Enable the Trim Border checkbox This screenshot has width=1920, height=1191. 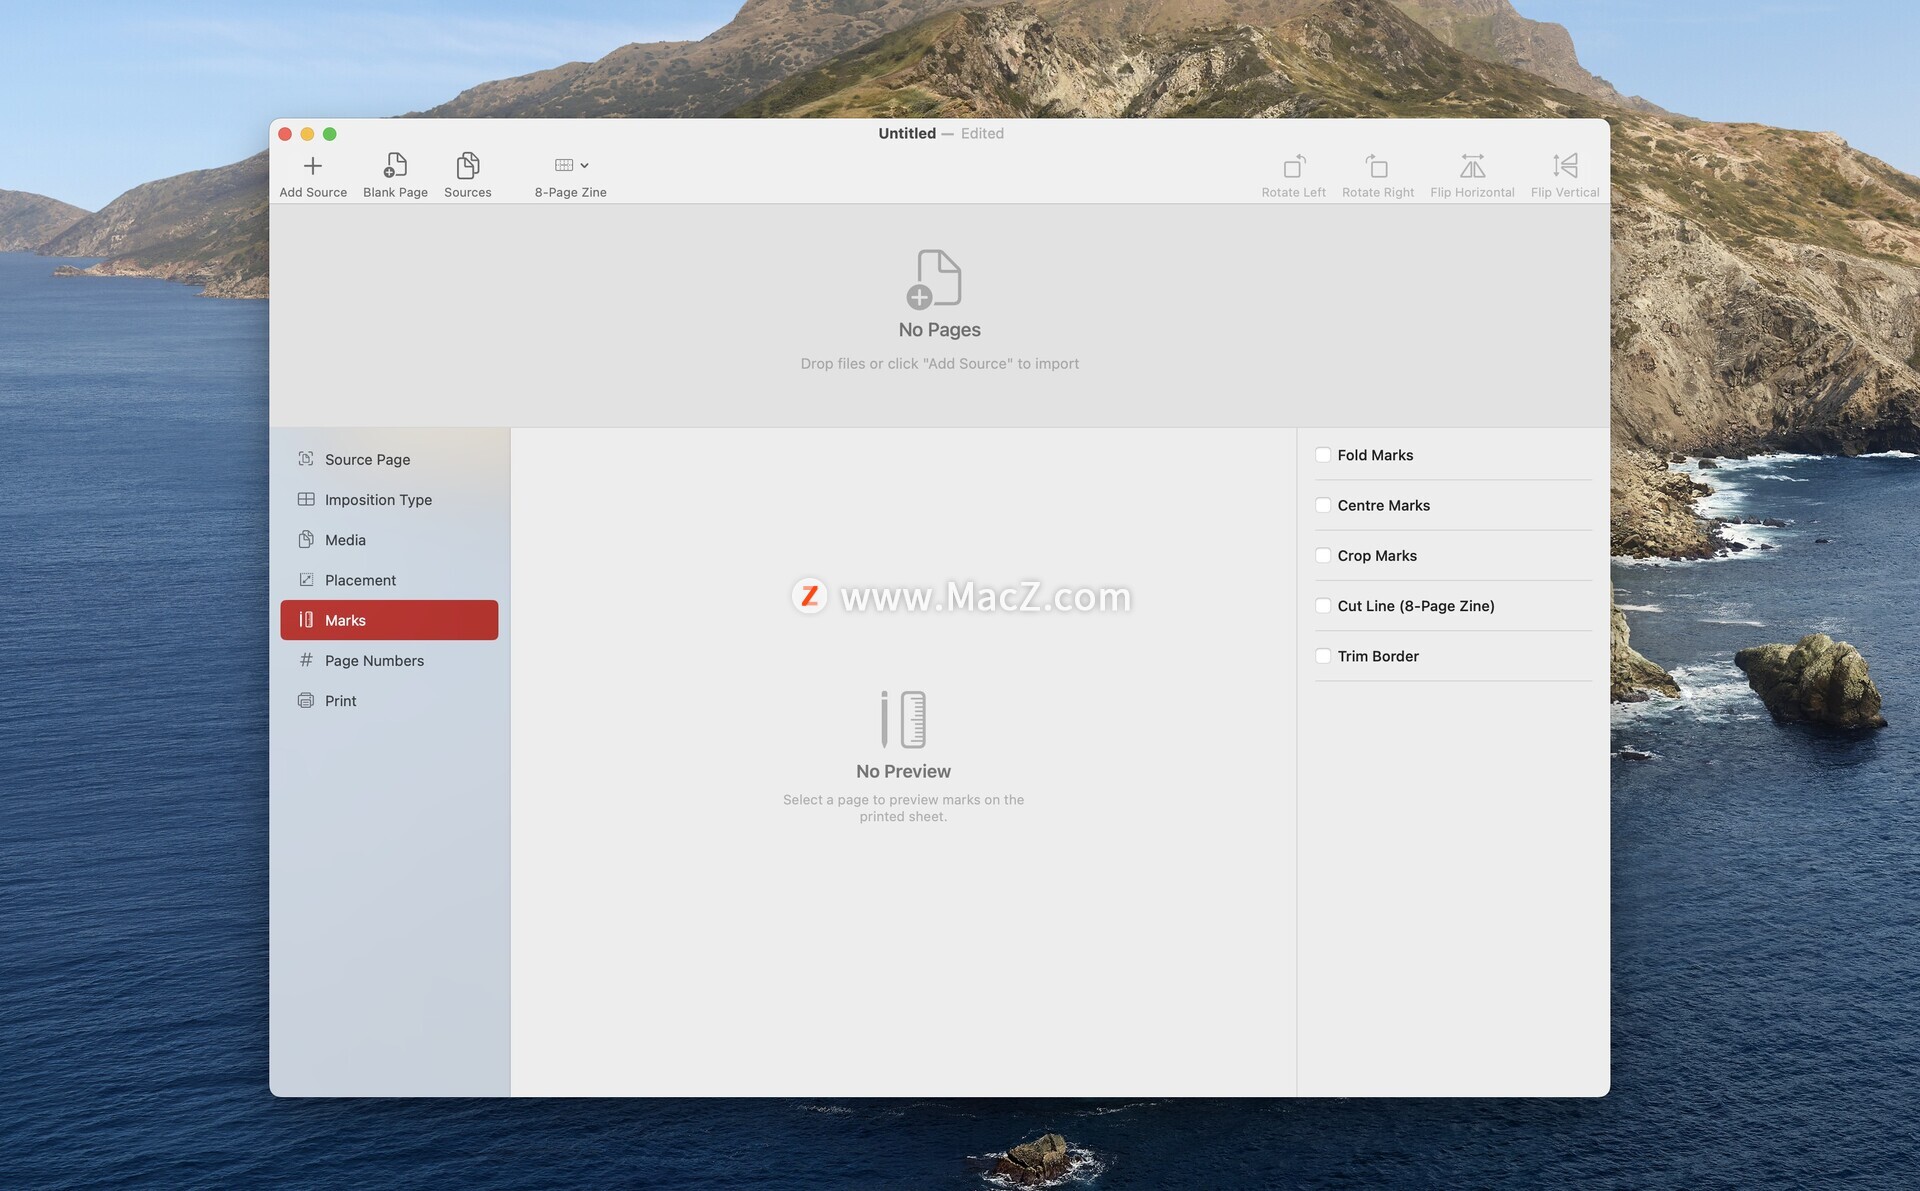click(x=1323, y=656)
